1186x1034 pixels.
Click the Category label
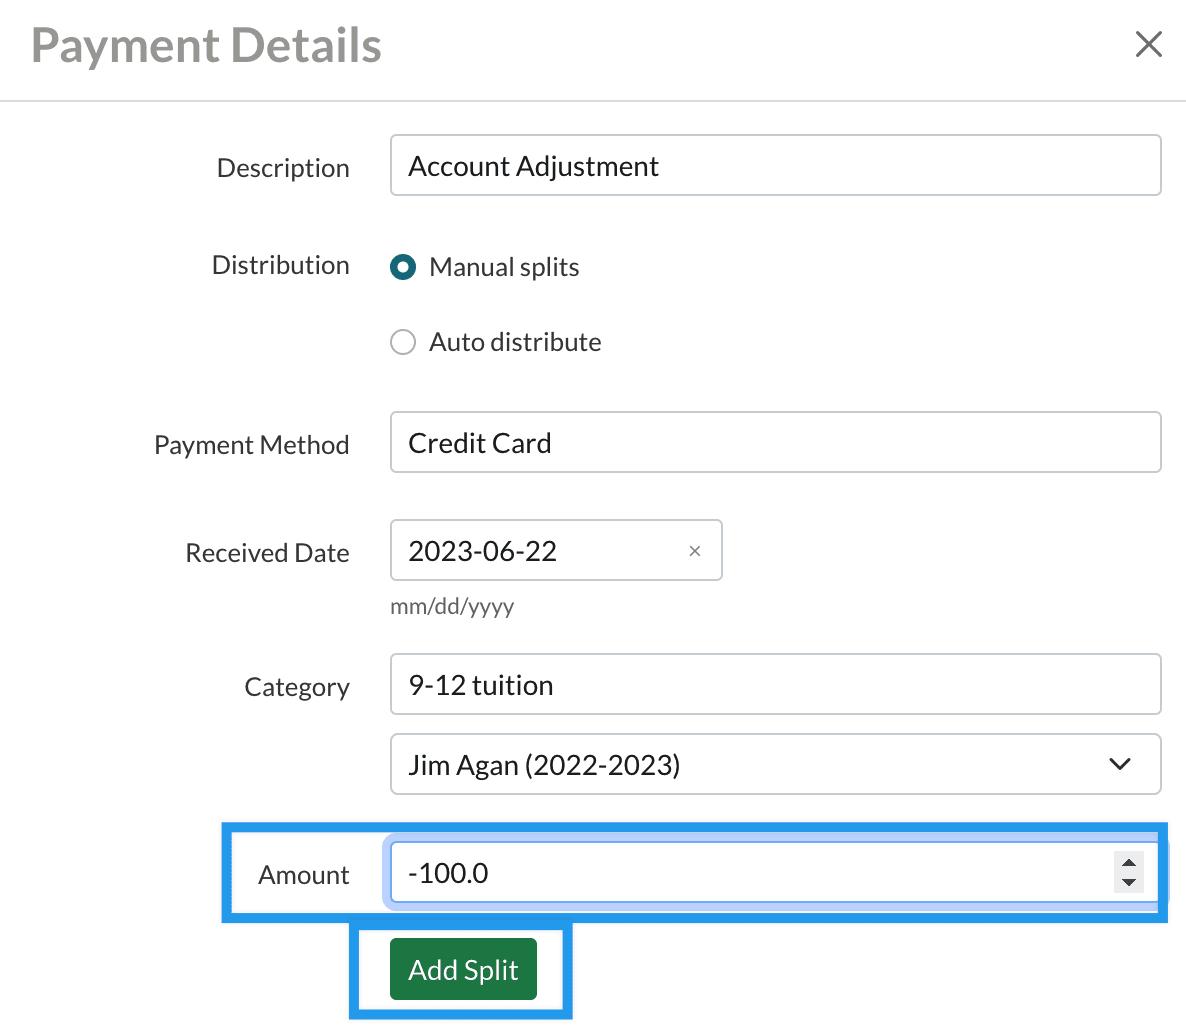pos(296,687)
